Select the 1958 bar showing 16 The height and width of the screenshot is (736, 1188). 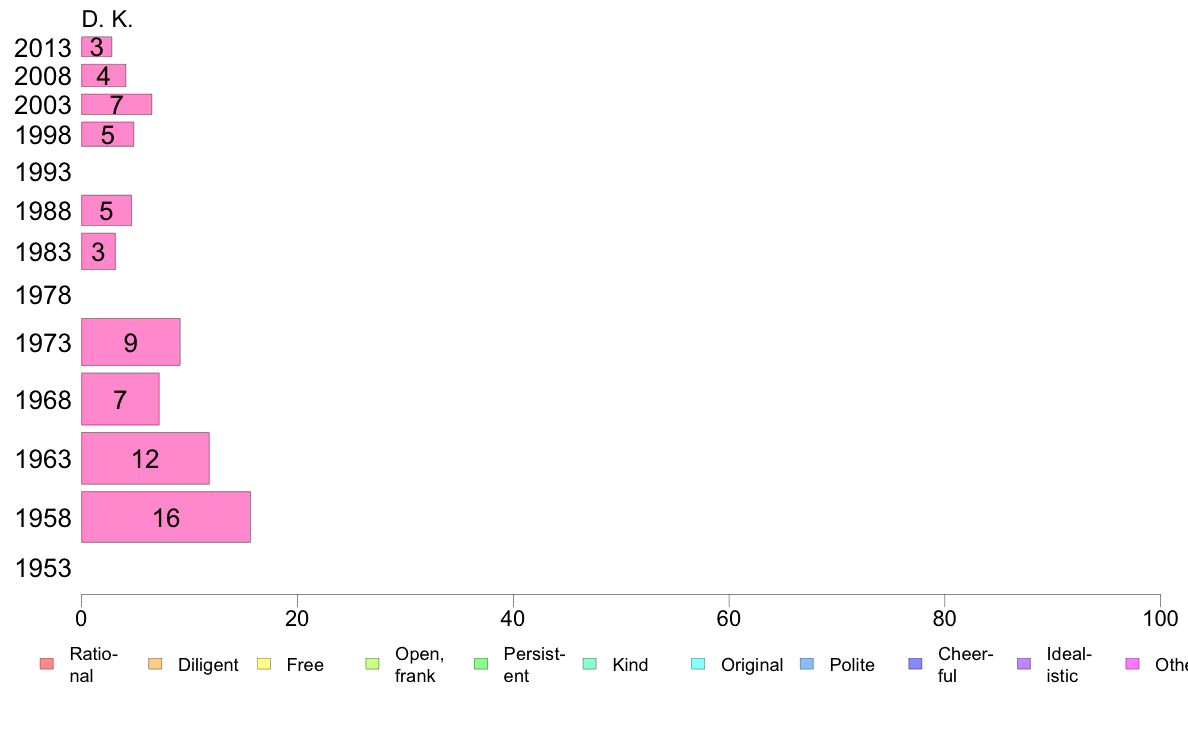[166, 517]
